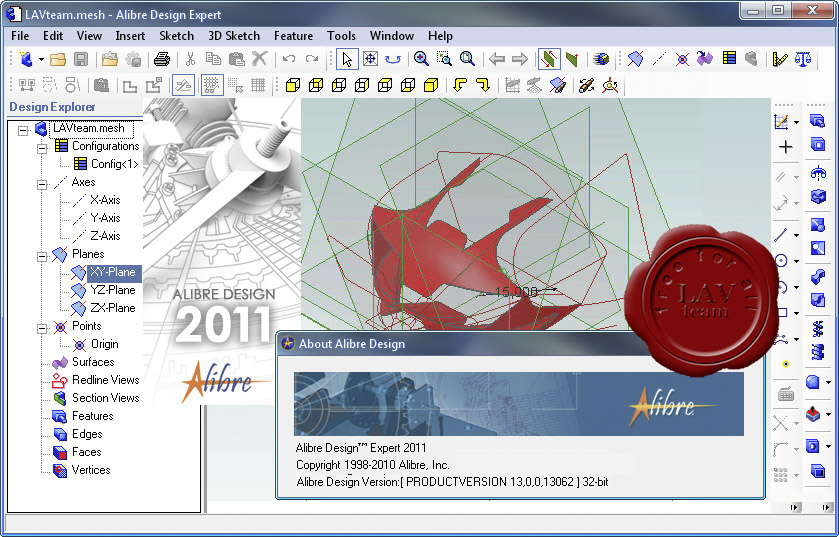The image size is (839, 537).
Task: Click the Insert Plane icon in the toolbar
Action: point(636,59)
